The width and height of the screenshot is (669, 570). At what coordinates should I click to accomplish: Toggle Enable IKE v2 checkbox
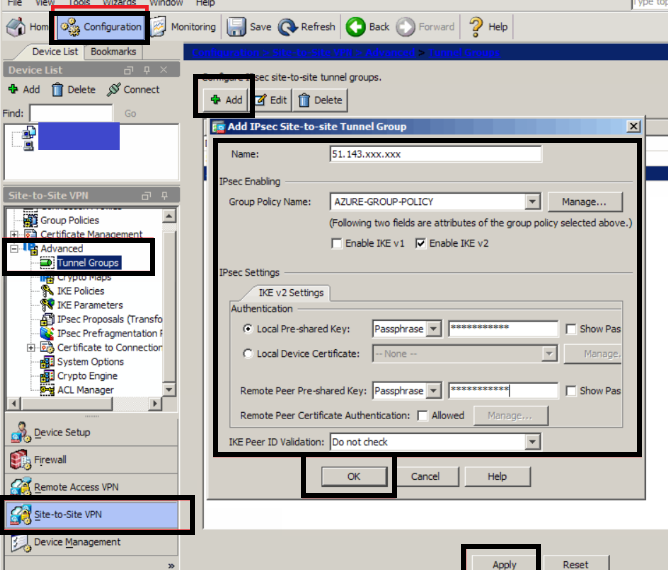[x=420, y=244]
